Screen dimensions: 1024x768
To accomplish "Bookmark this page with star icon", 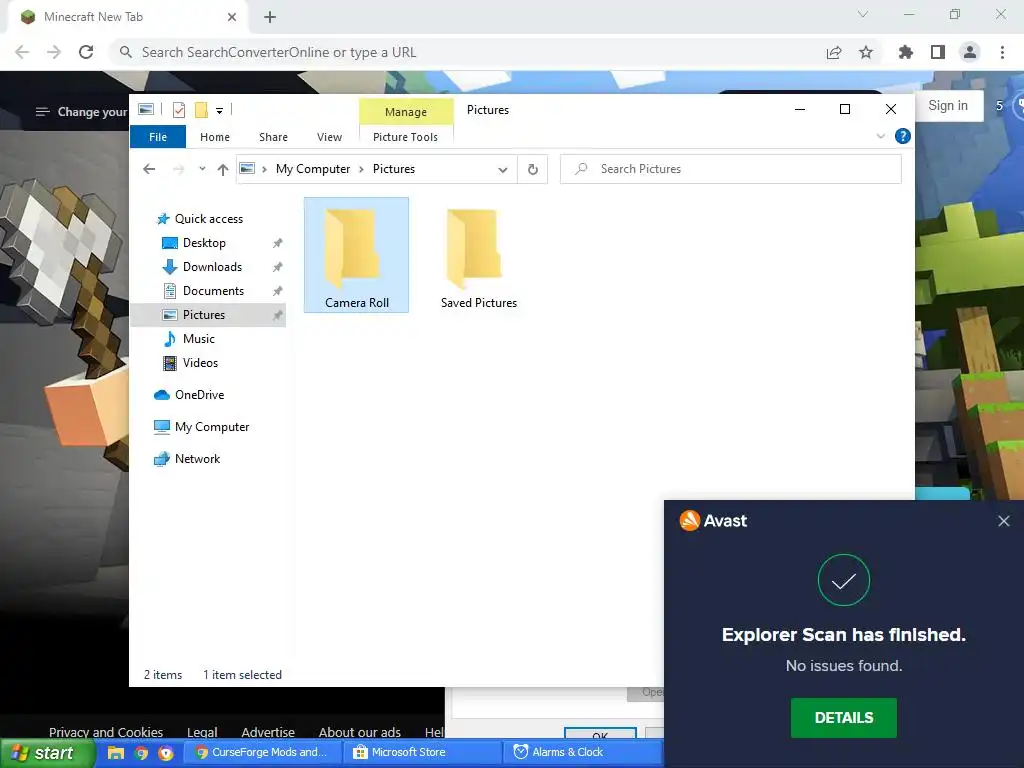I will [x=866, y=52].
